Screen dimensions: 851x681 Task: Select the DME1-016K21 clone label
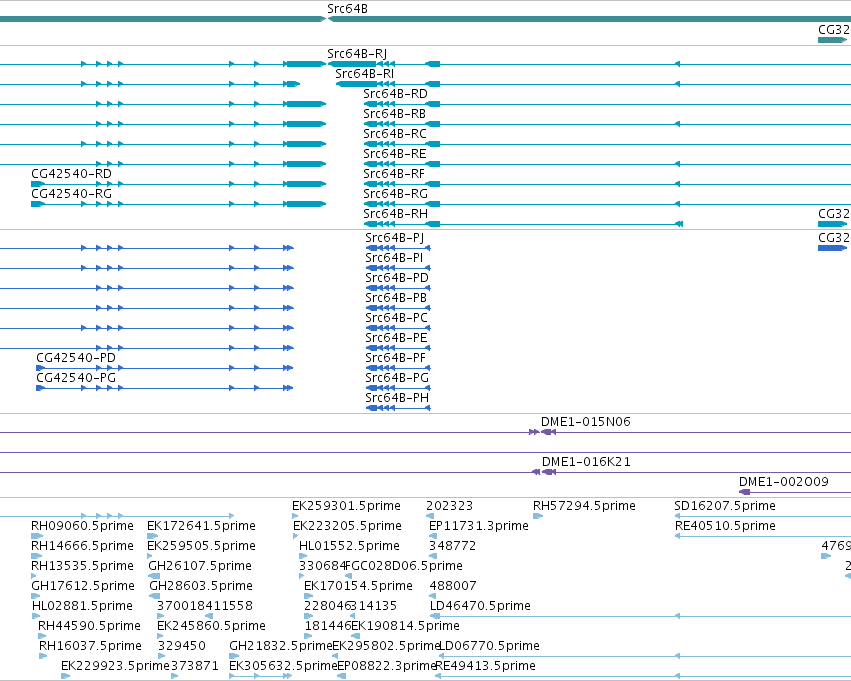(x=586, y=463)
